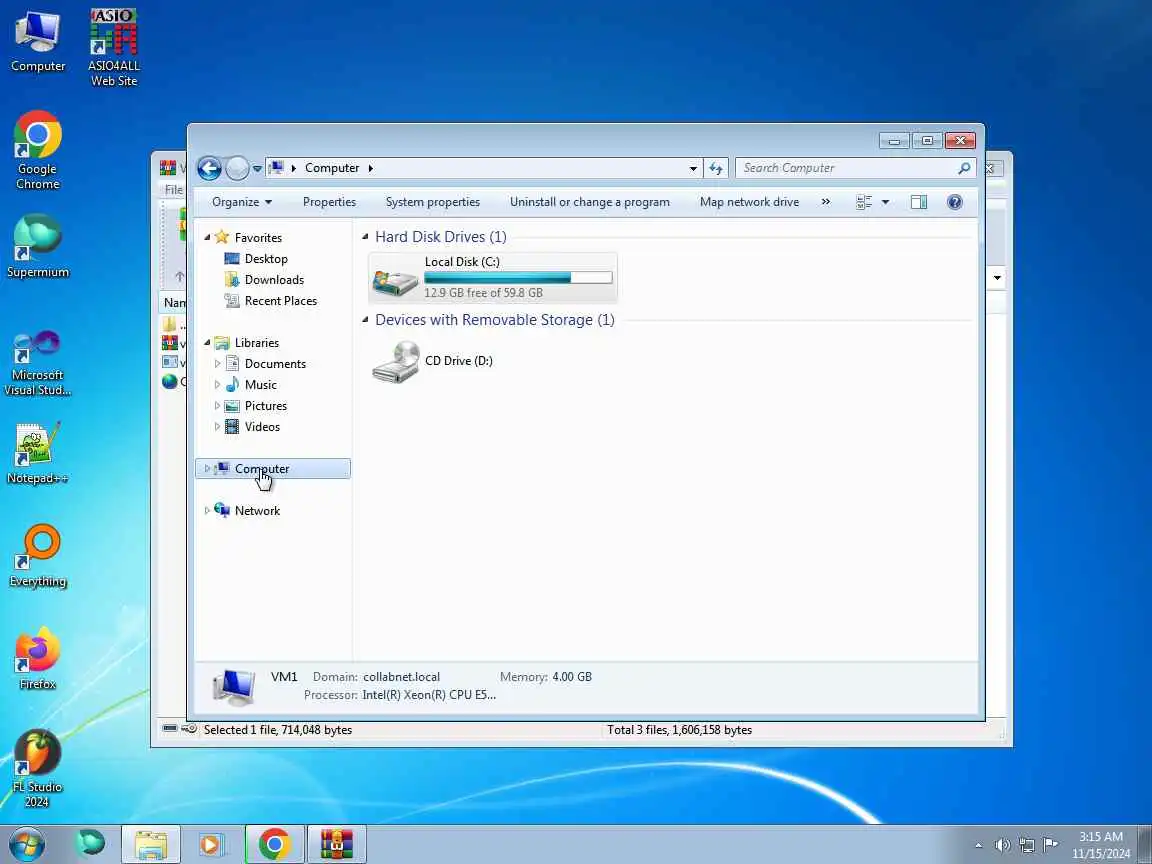Select Favorites in the navigation pane
Viewport: 1152px width, 864px height.
pyautogui.click(x=258, y=238)
